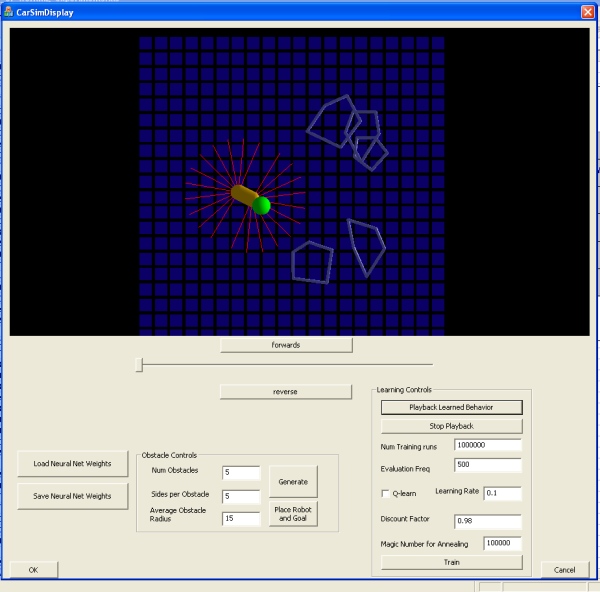Click Stop Playback button

[451, 426]
